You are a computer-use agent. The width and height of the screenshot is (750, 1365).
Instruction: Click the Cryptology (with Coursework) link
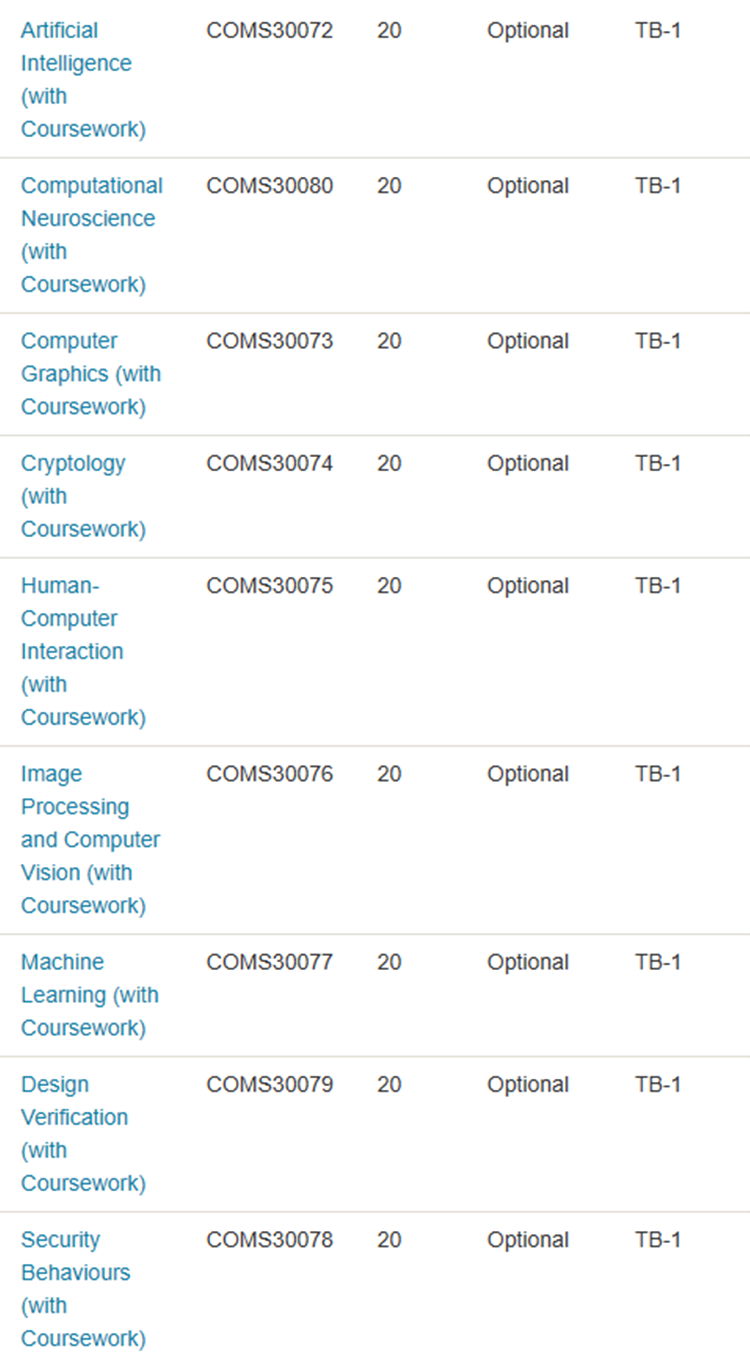pos(84,496)
